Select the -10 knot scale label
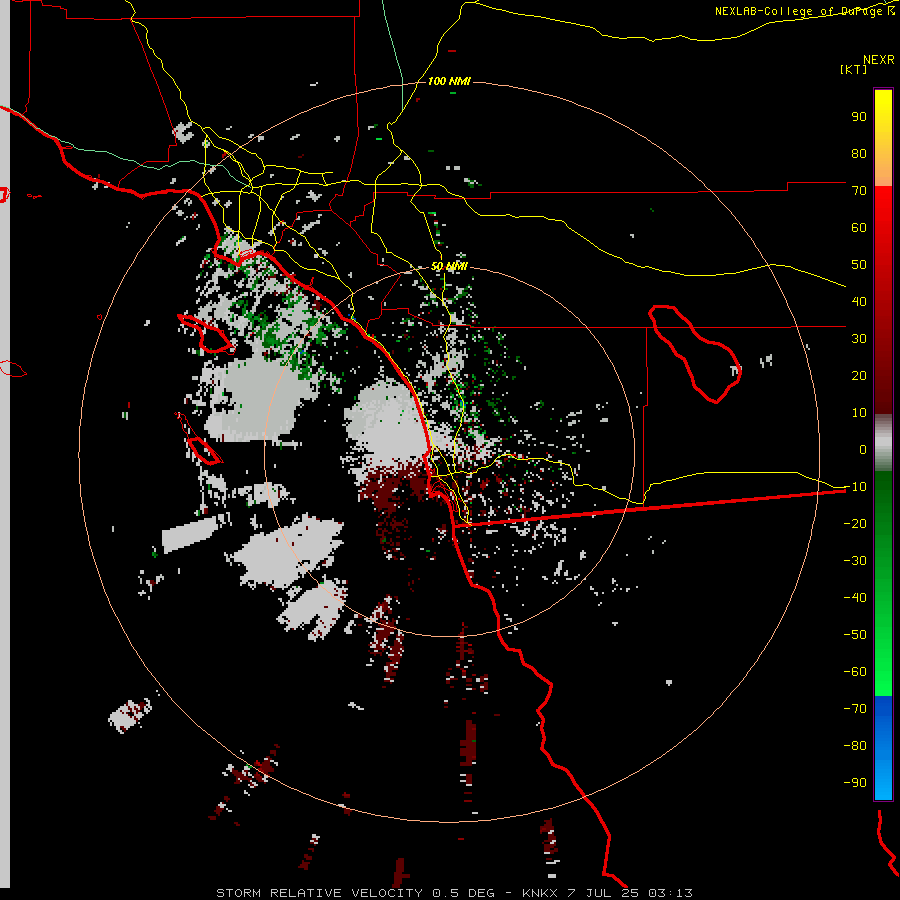The width and height of the screenshot is (900, 900). click(x=855, y=487)
